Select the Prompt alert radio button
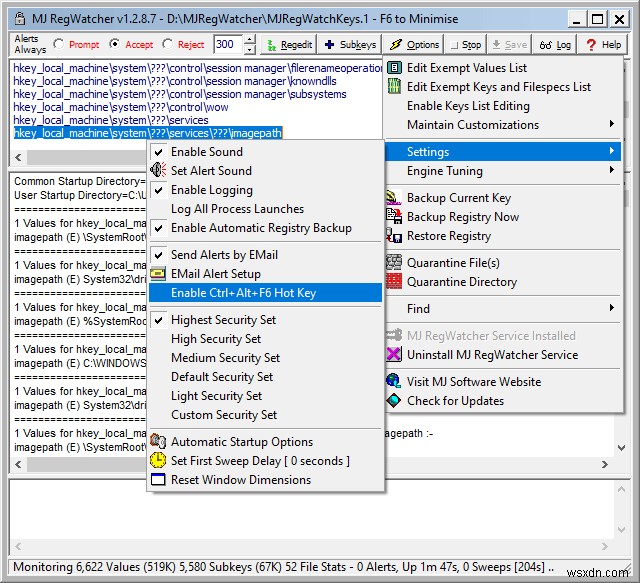The height and width of the screenshot is (583, 640). 59,44
